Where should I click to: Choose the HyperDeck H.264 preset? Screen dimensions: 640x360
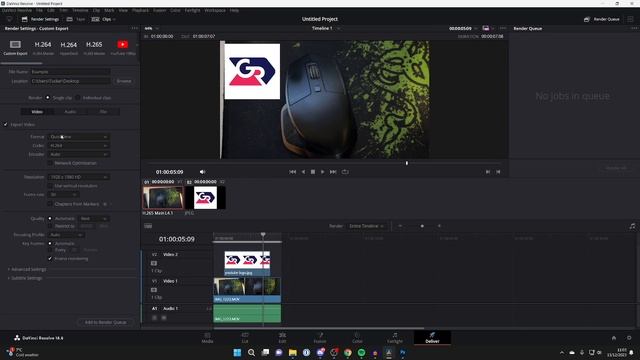coord(69,48)
